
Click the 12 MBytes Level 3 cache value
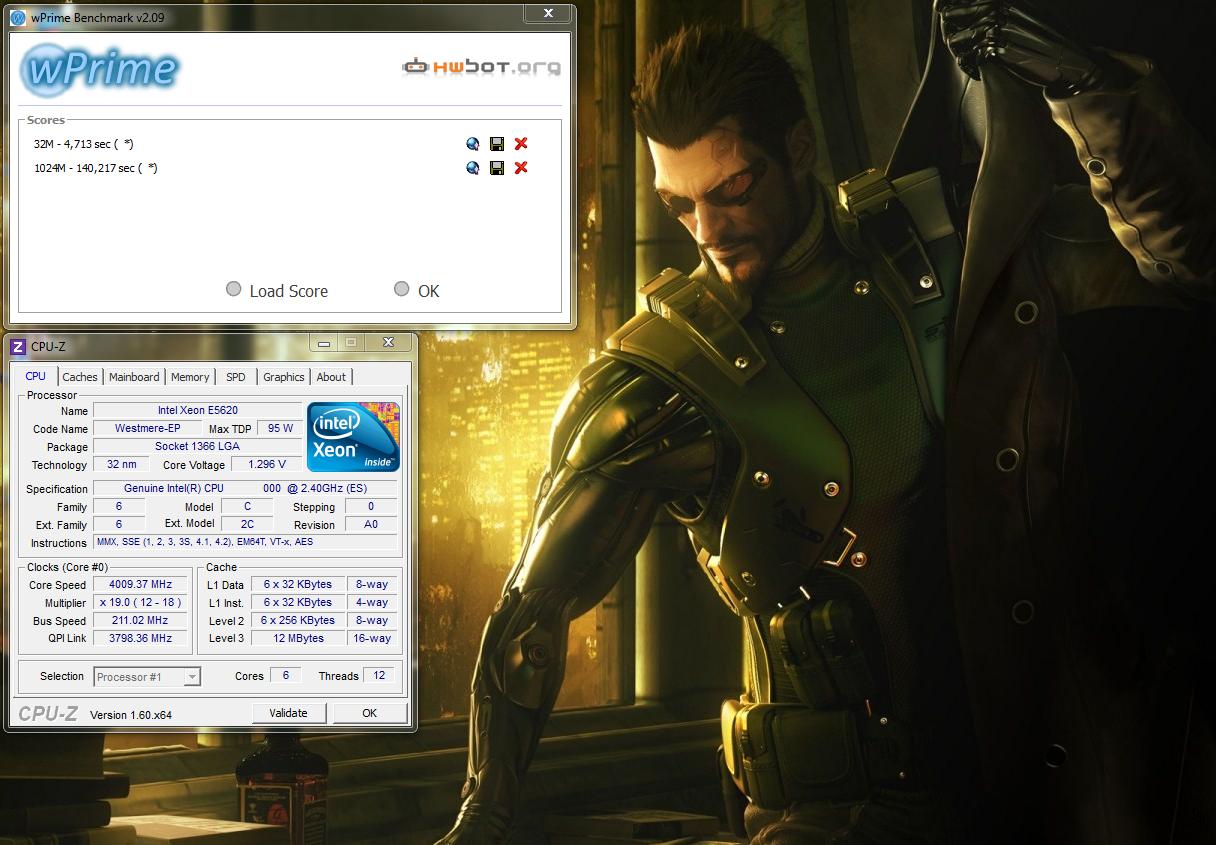coord(298,638)
